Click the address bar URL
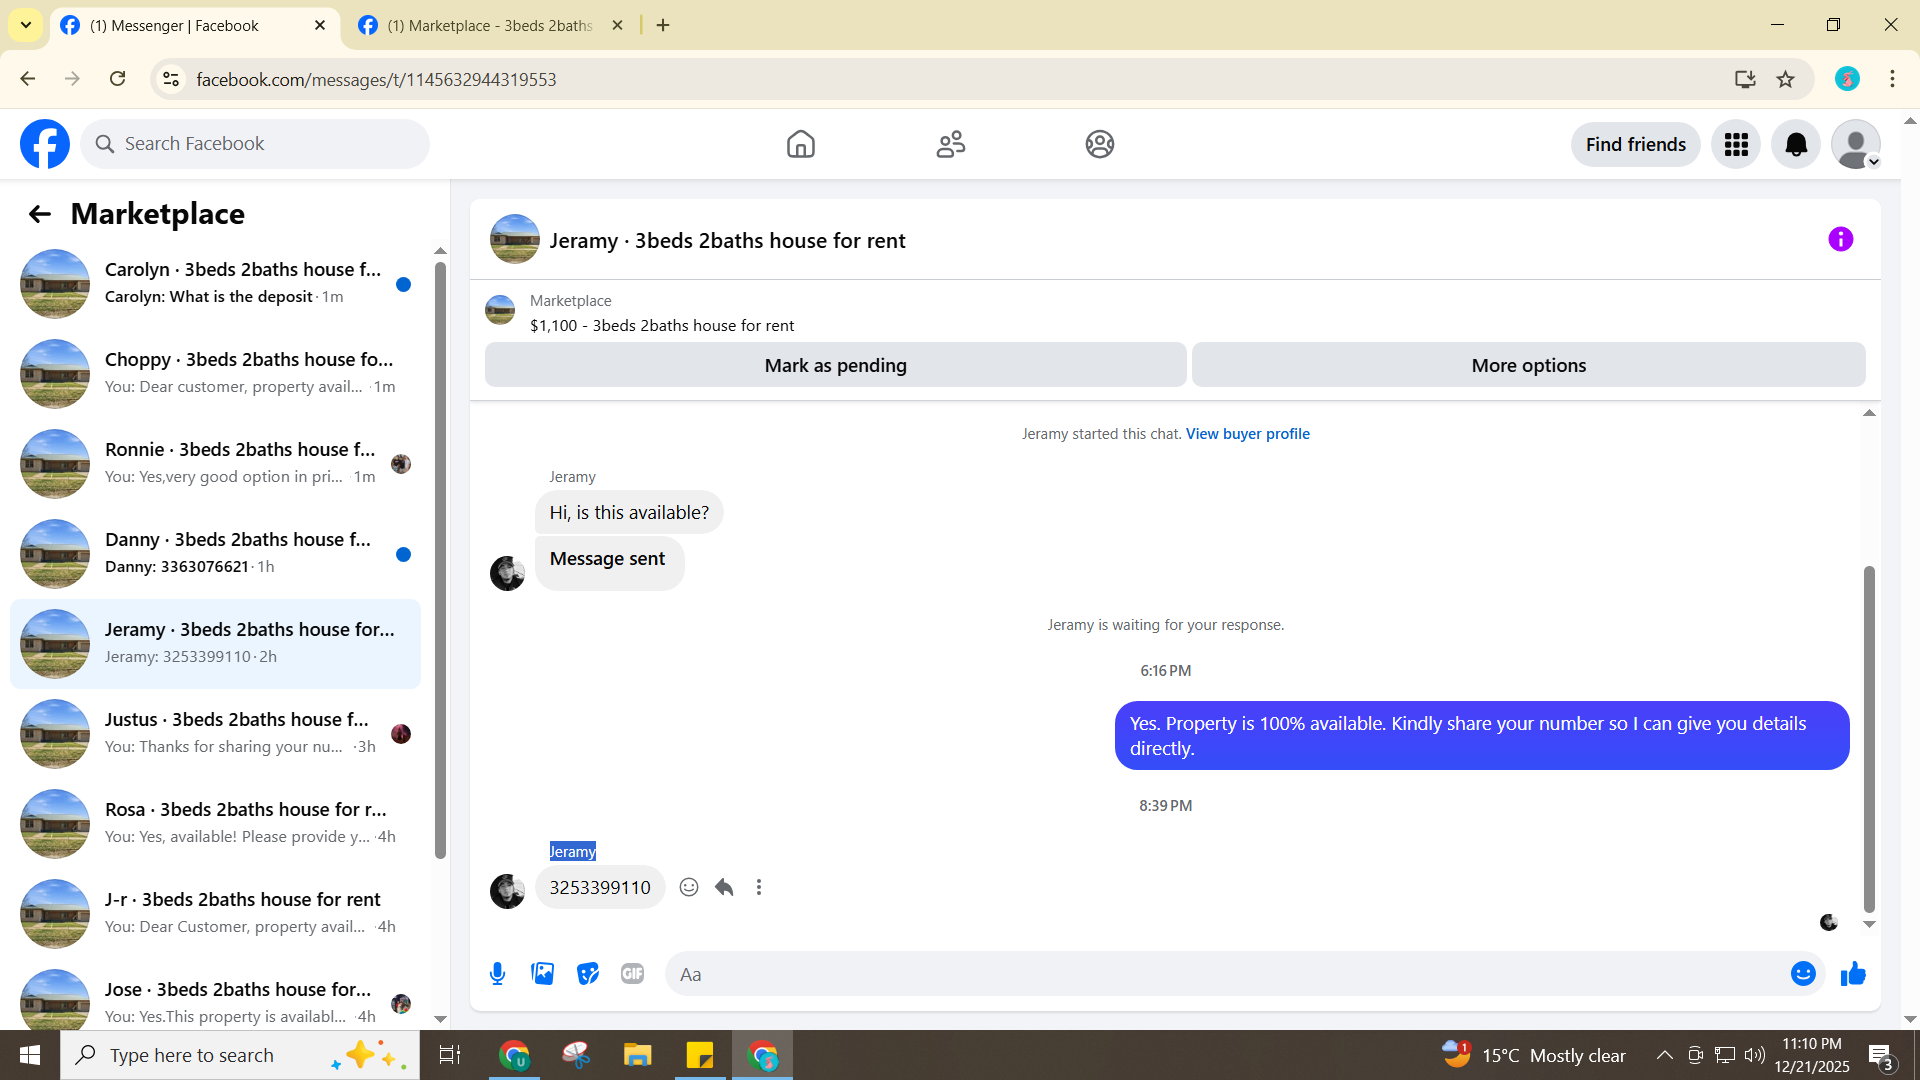 pos(376,80)
